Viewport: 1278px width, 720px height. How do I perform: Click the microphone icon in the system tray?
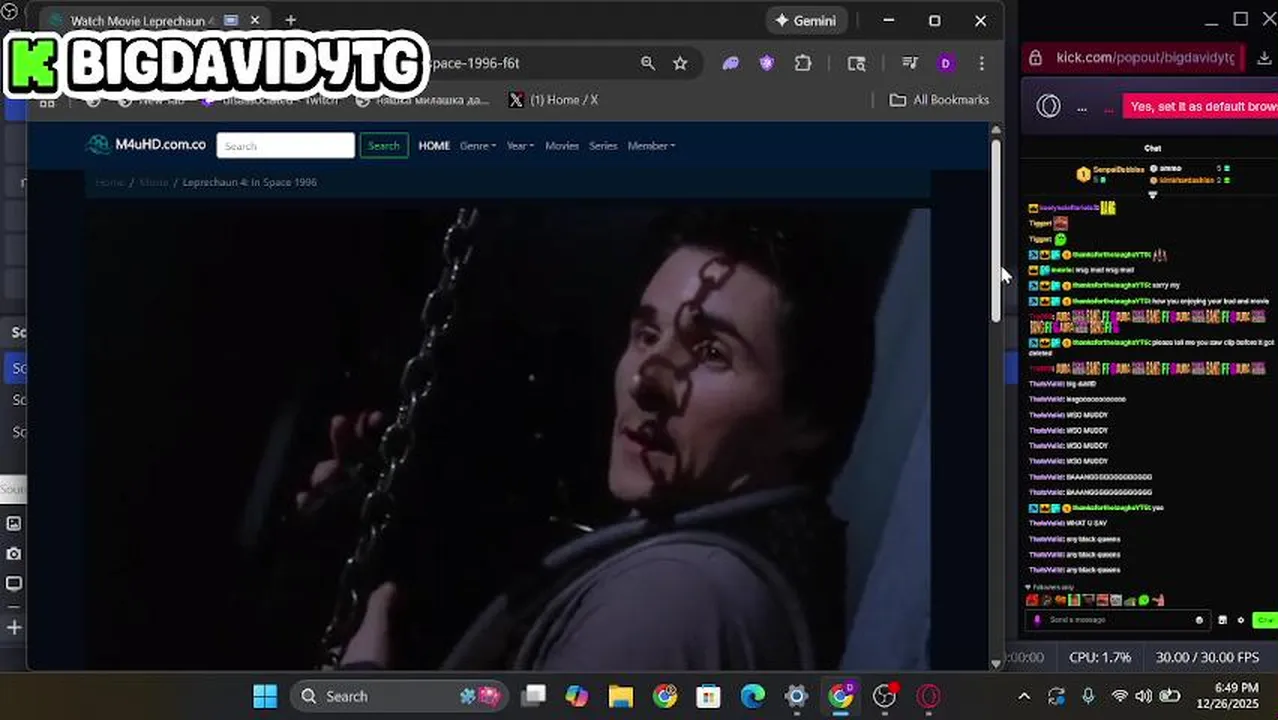1088,696
